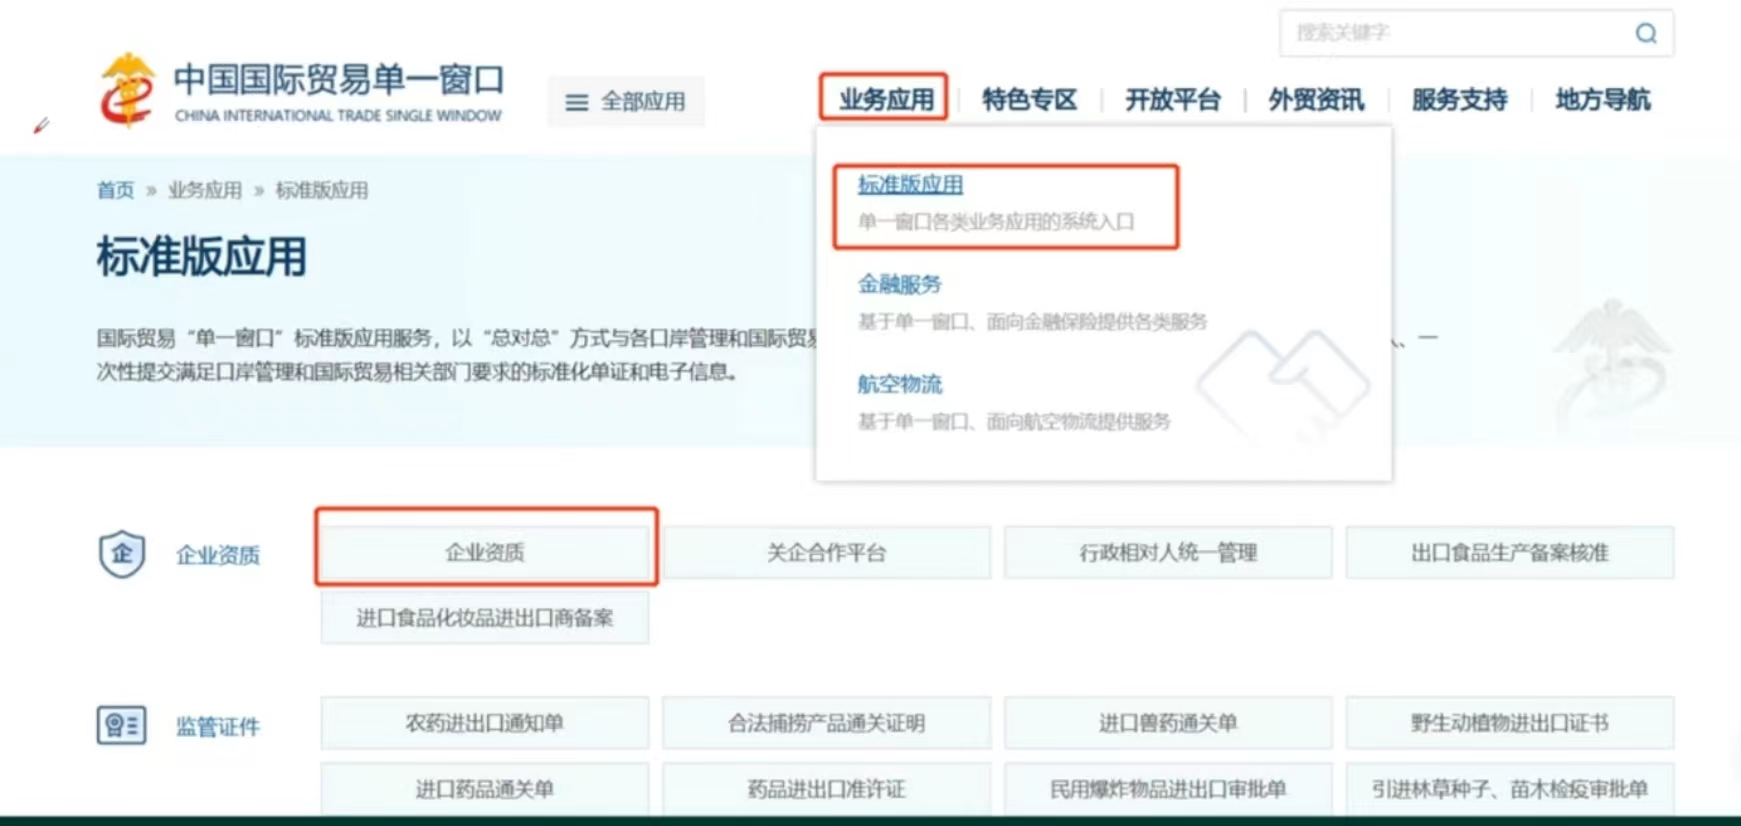
Task: Expand the 服务支持 menu
Action: (x=1459, y=100)
